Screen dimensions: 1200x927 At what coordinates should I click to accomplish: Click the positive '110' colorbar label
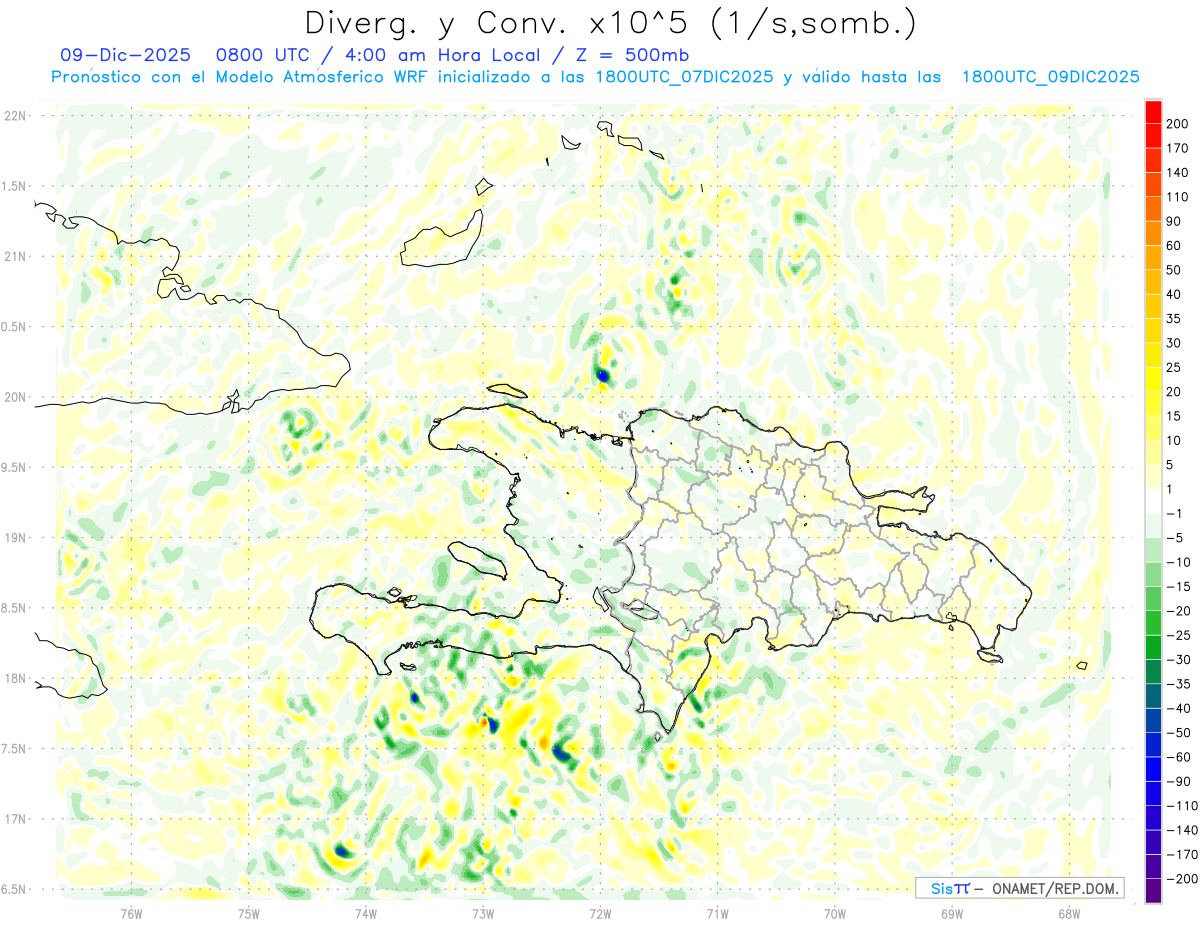(1177, 197)
